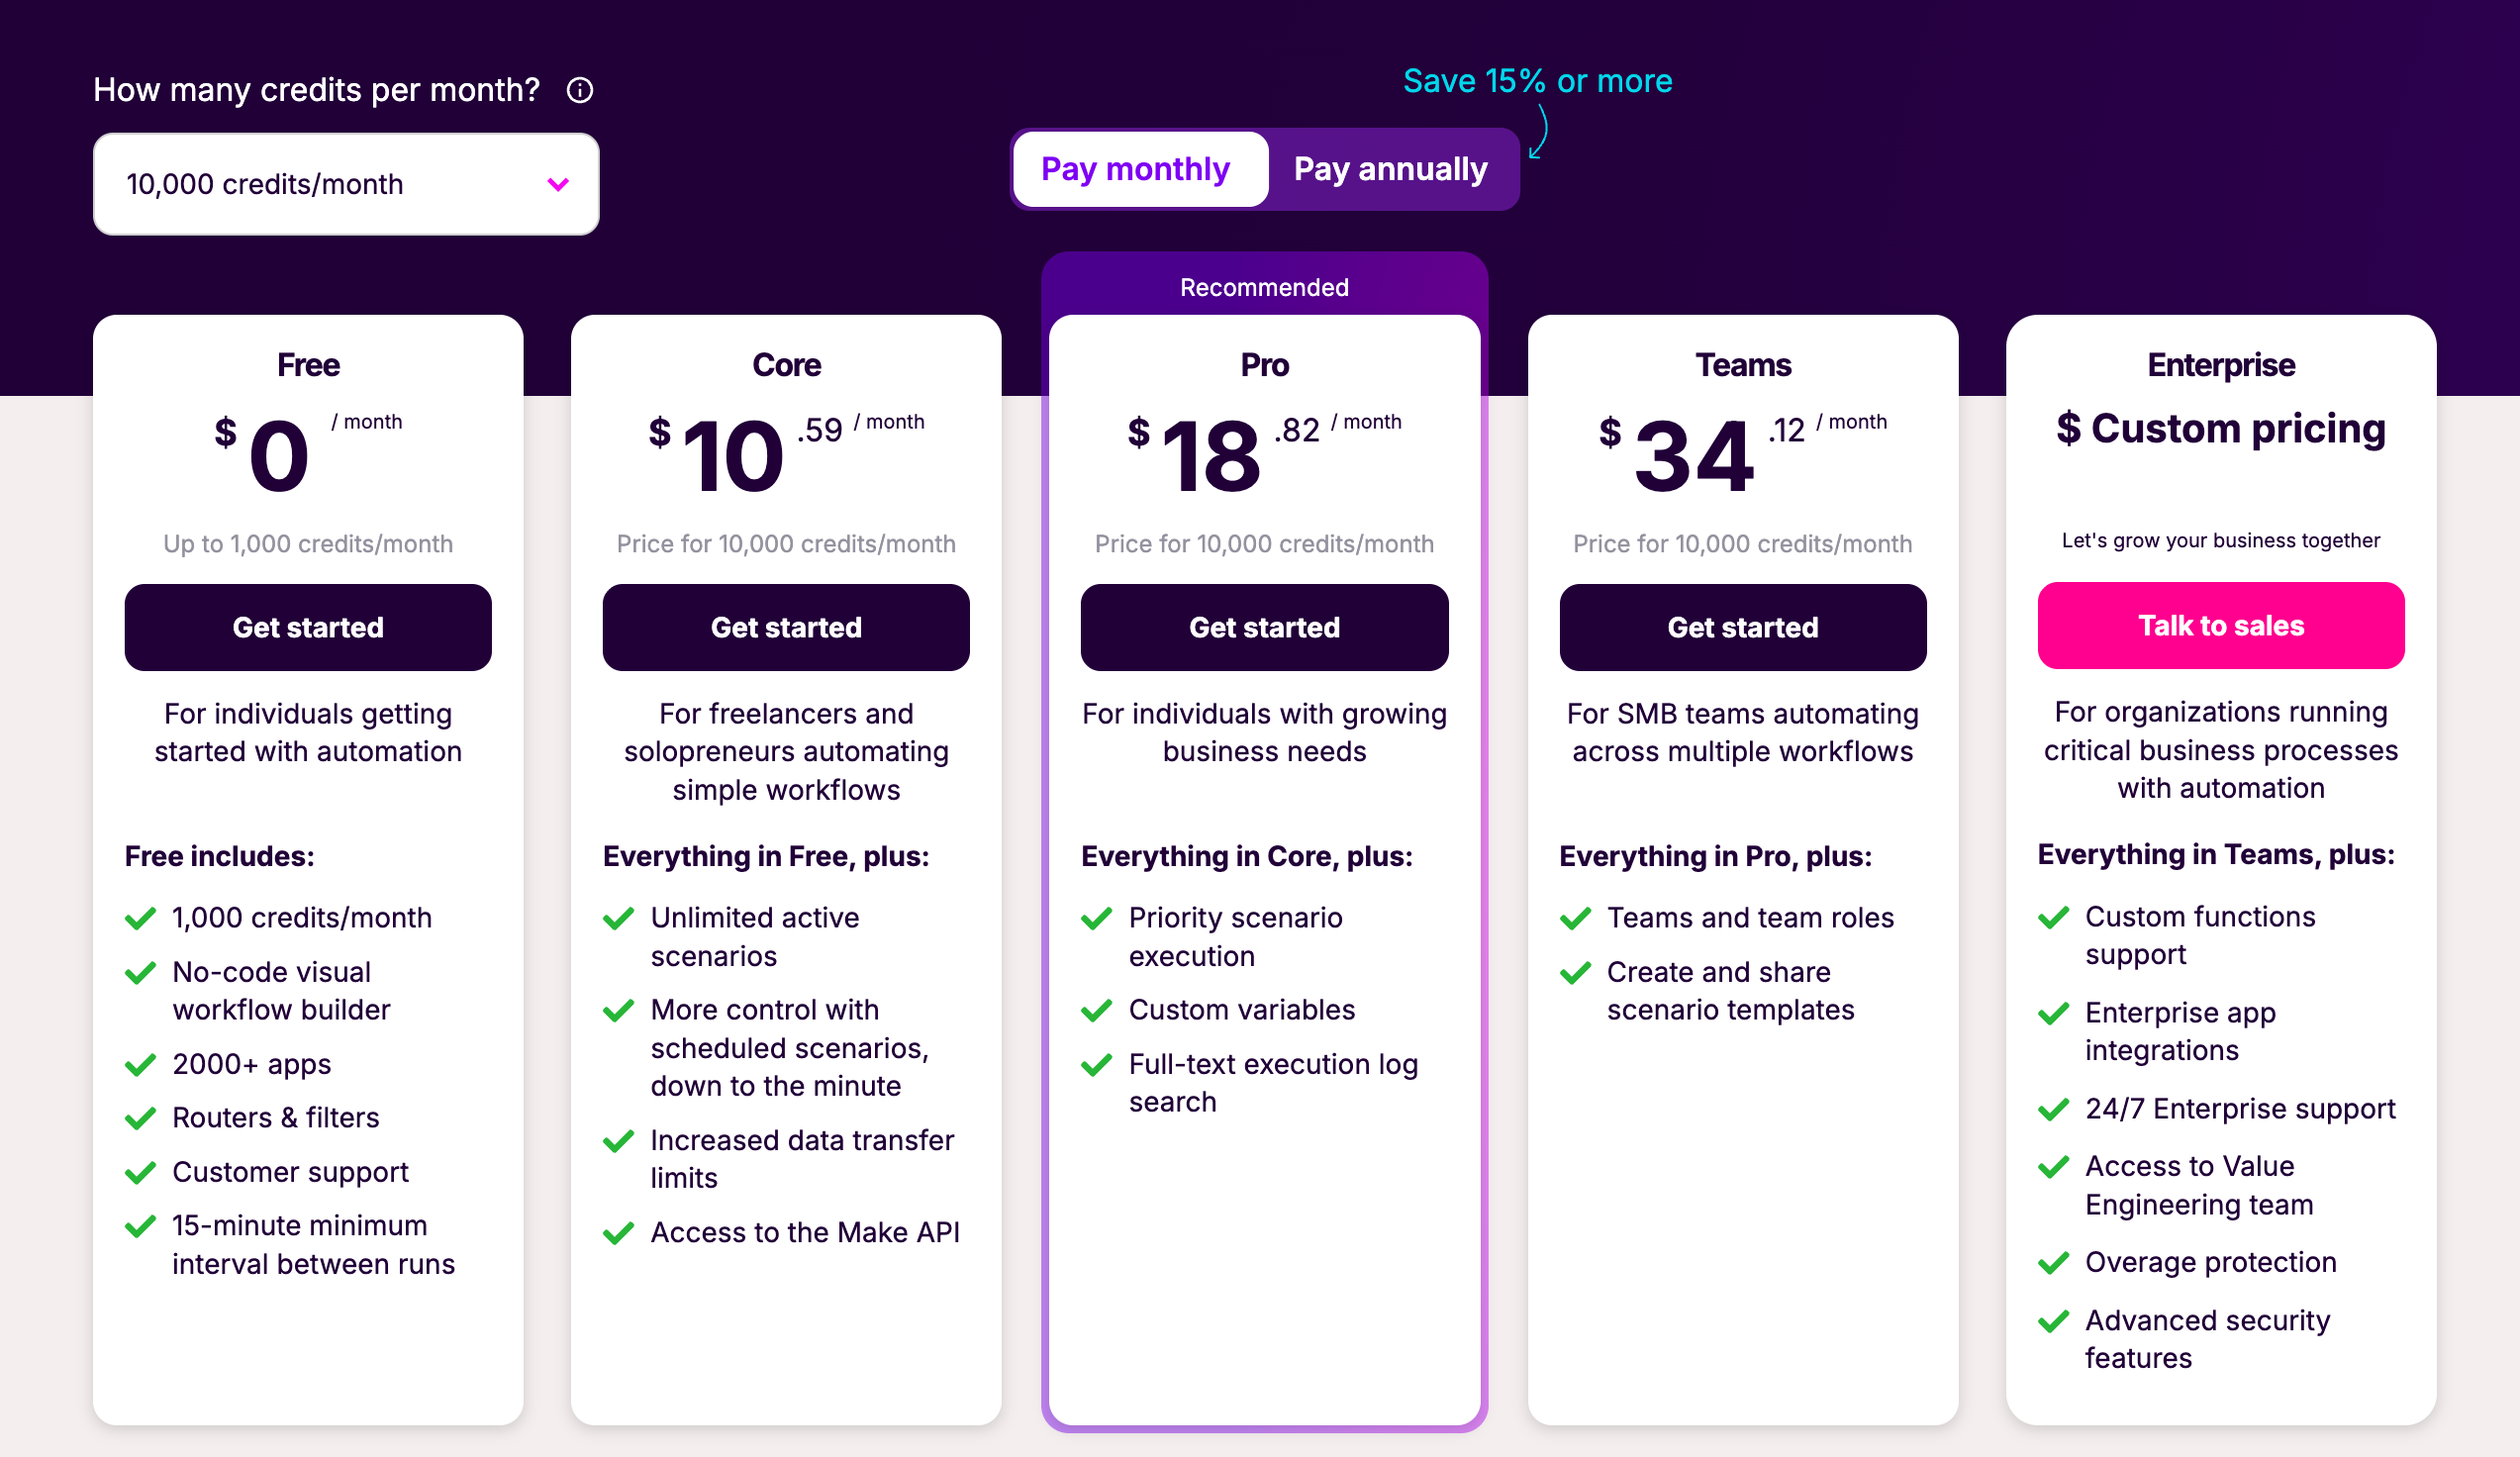Click the checkmark beside Advanced security features

(2054, 1321)
